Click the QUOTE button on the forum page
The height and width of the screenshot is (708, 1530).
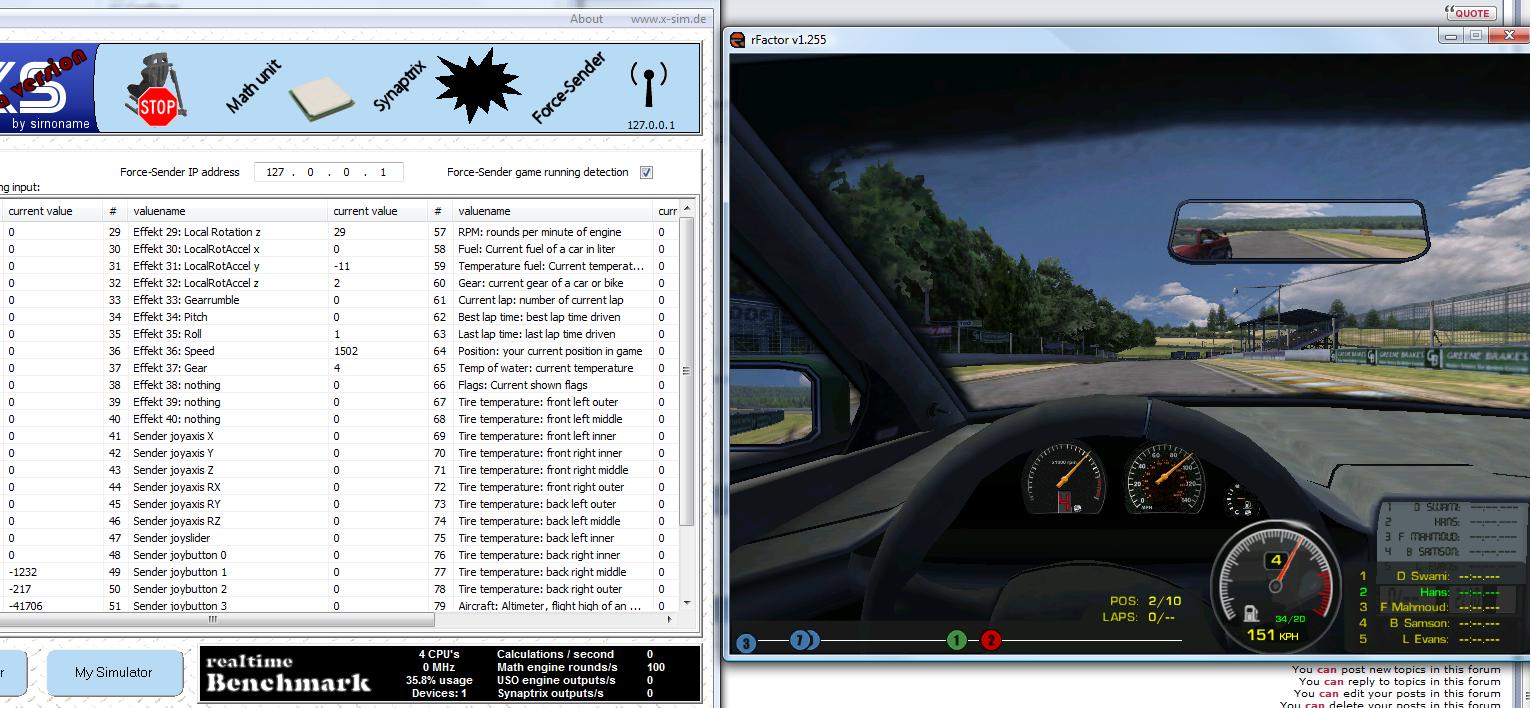pos(1471,13)
